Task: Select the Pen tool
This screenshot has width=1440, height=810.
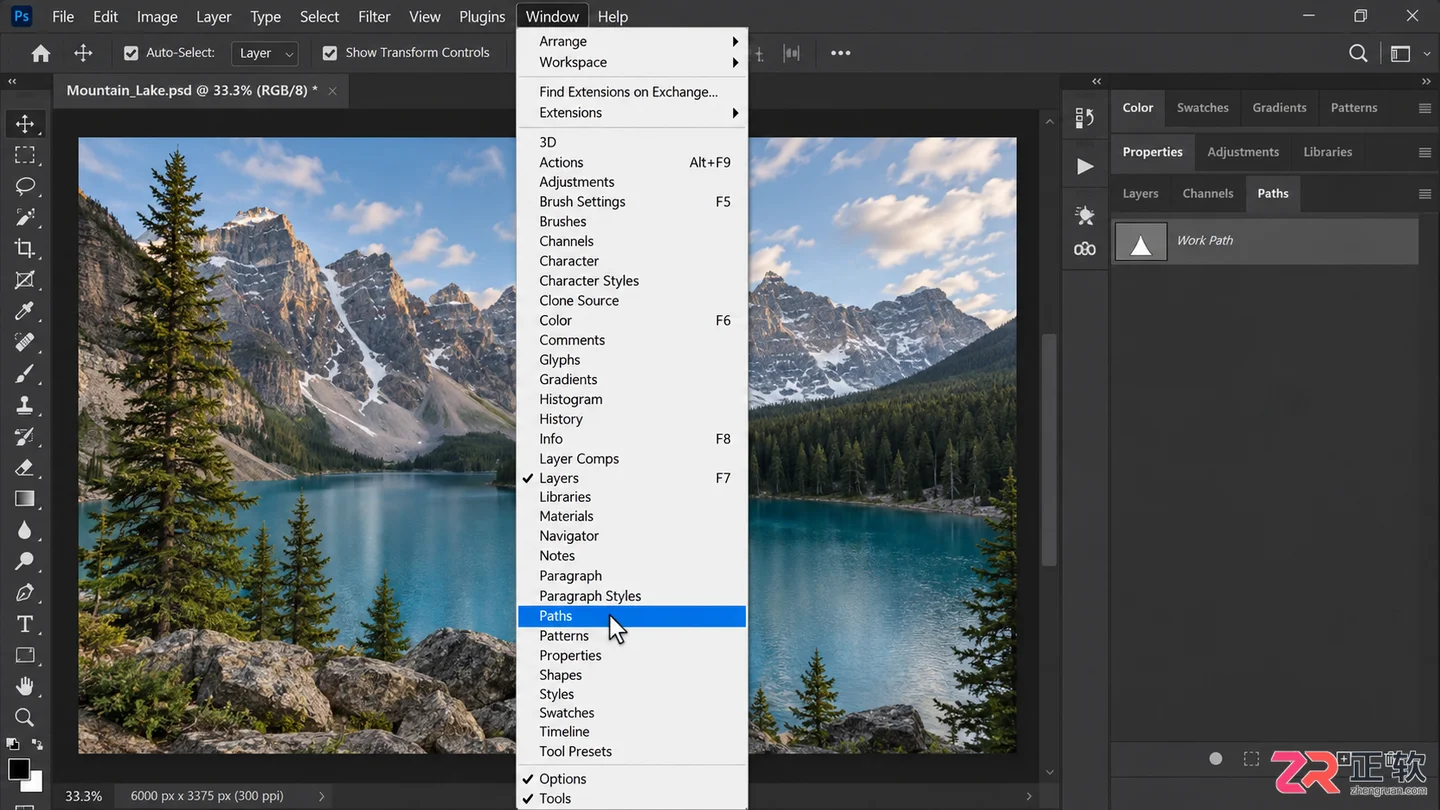Action: pyautogui.click(x=25, y=592)
